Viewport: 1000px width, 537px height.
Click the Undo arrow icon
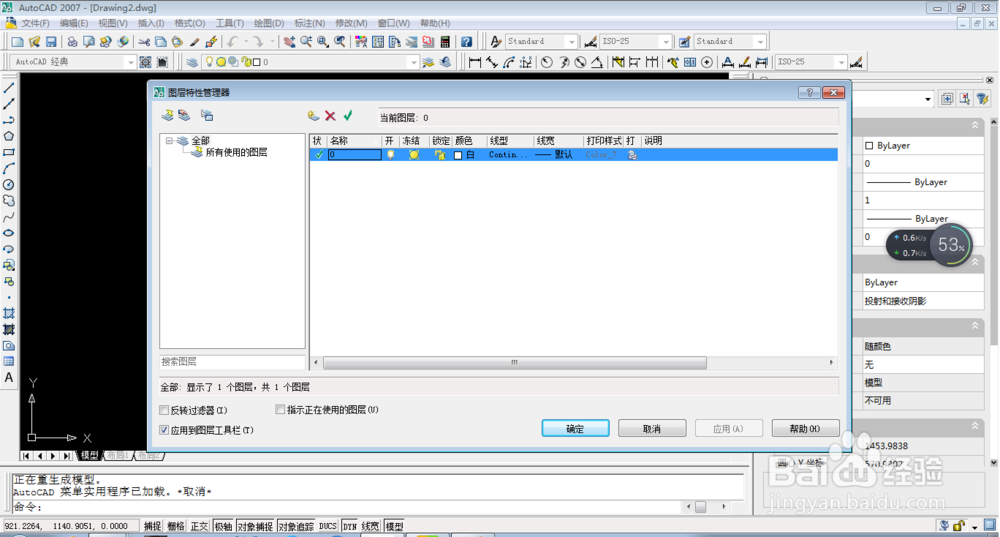pos(233,41)
